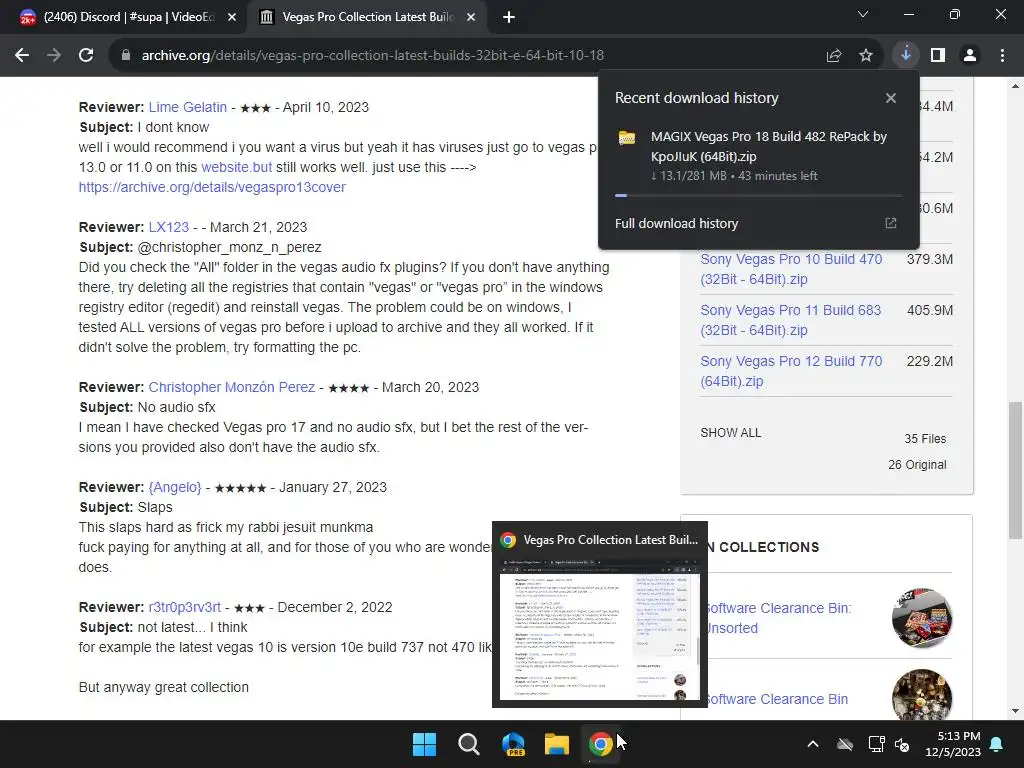1024x768 pixels.
Task: Click the page vertical scrollbar thumb
Action: tap(1015, 471)
